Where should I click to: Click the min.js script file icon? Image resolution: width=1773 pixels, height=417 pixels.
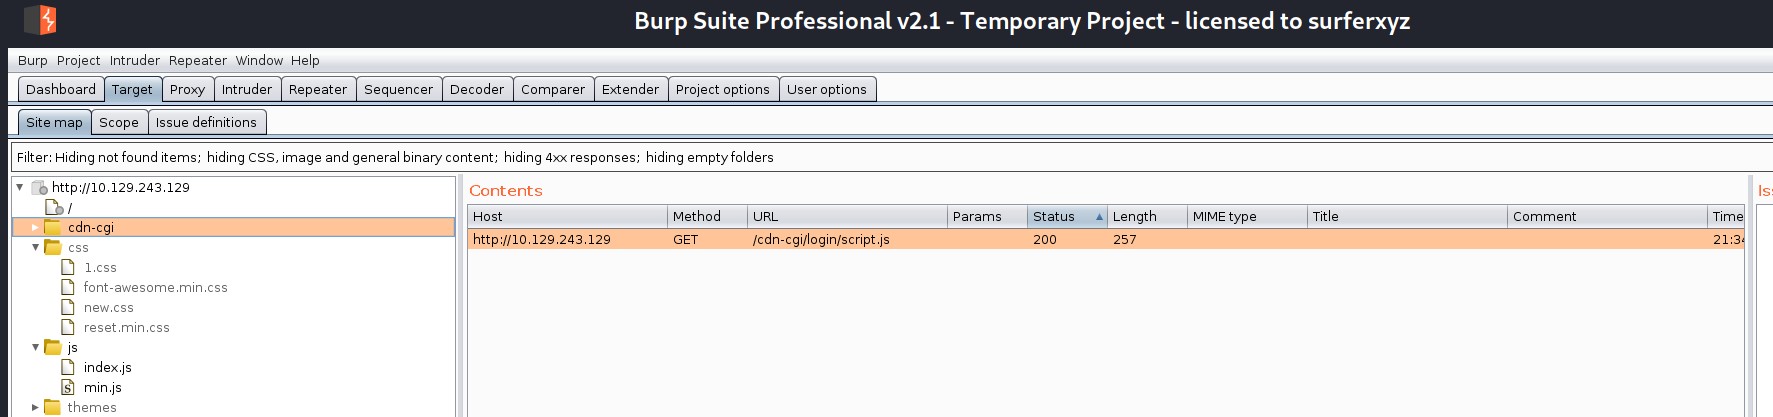coord(68,388)
